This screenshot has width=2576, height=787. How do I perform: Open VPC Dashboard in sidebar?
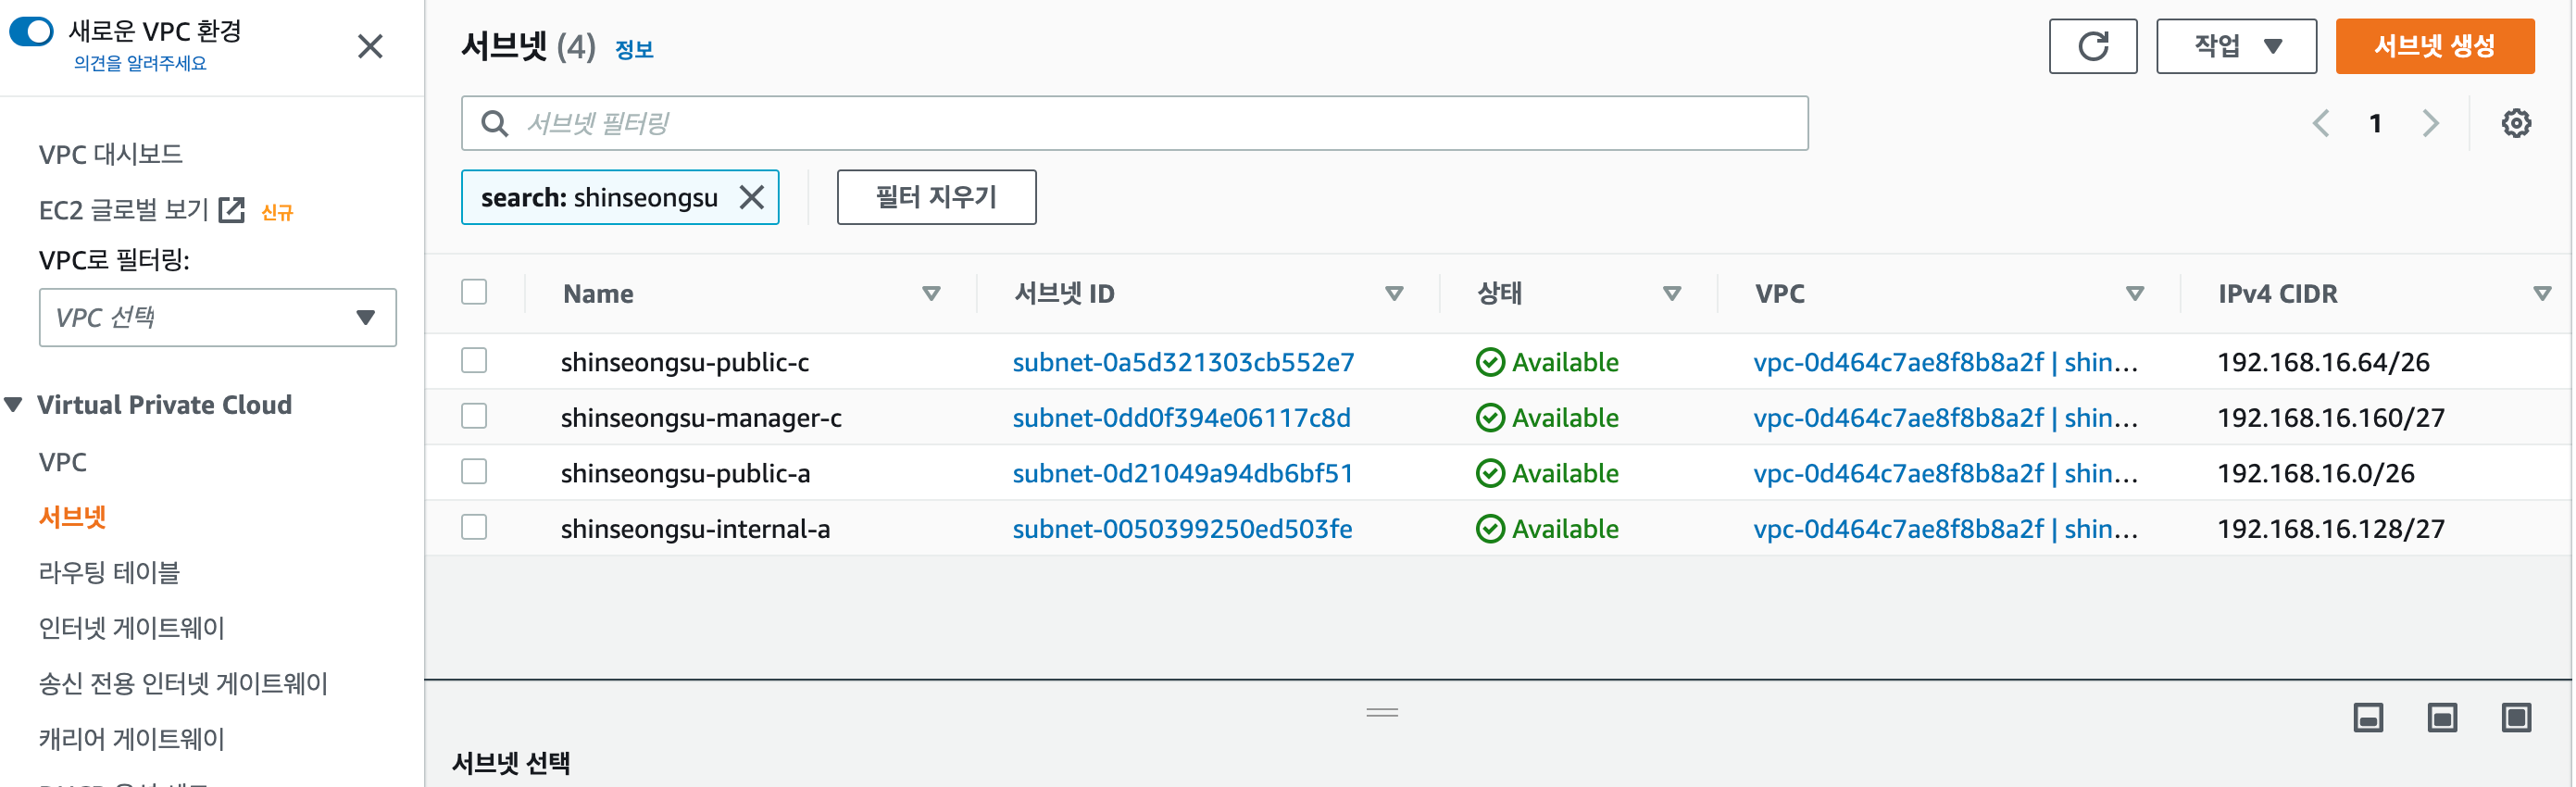(110, 155)
